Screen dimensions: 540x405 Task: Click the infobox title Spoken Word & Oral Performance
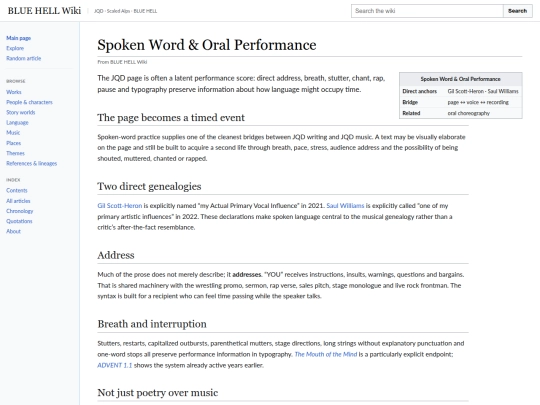pyautogui.click(x=460, y=79)
